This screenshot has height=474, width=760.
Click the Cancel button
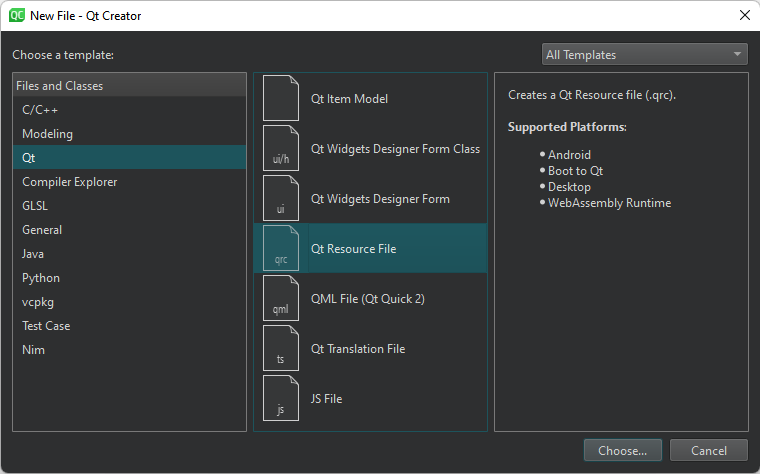click(x=708, y=451)
